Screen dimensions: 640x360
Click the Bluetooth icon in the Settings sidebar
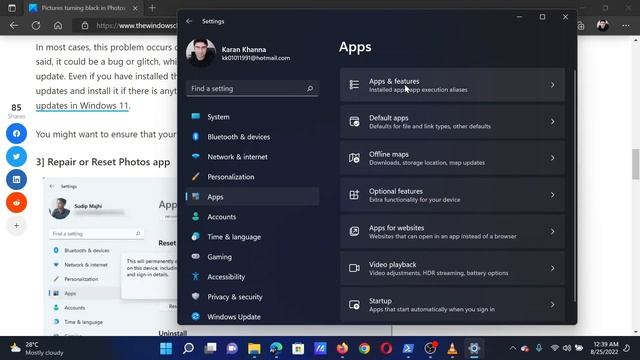[x=196, y=136]
